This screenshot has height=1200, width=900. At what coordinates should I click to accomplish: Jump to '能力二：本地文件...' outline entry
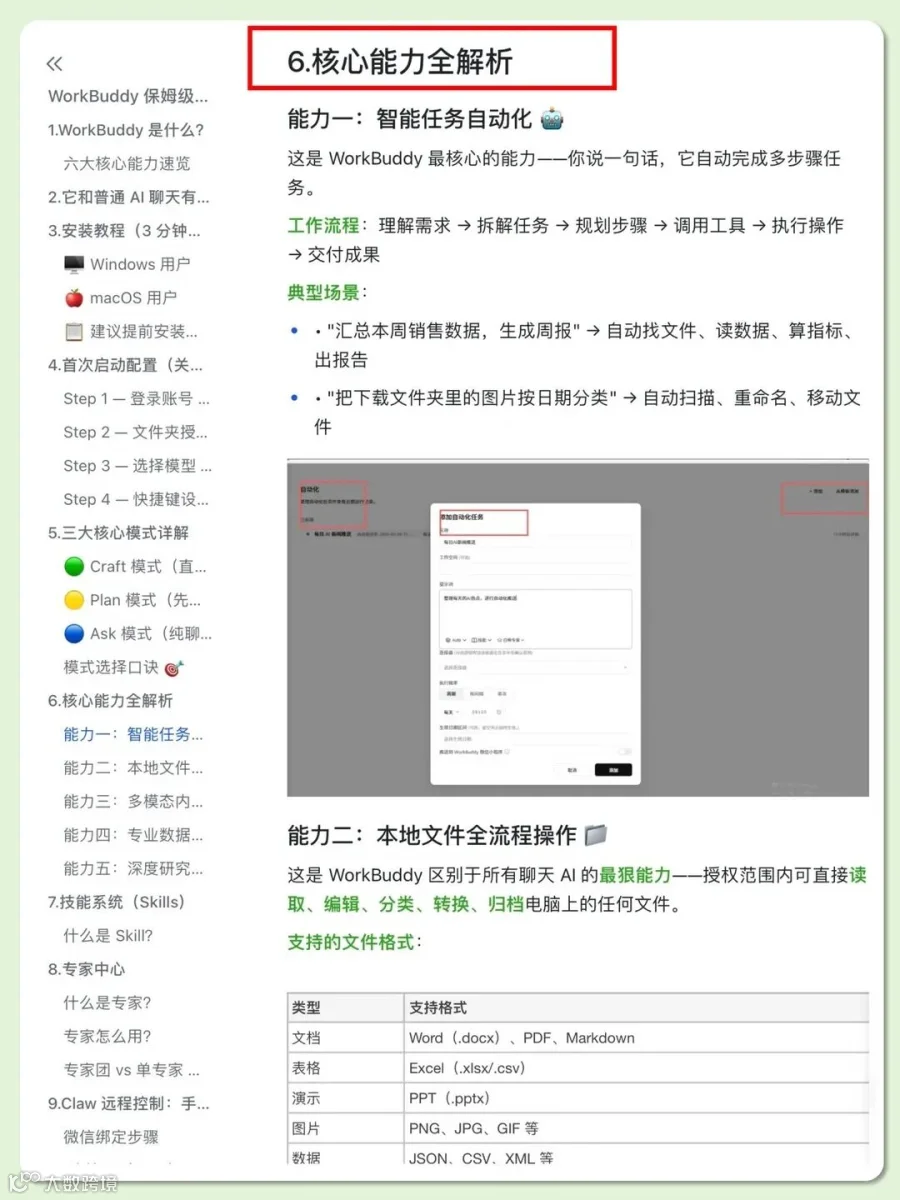coord(134,768)
